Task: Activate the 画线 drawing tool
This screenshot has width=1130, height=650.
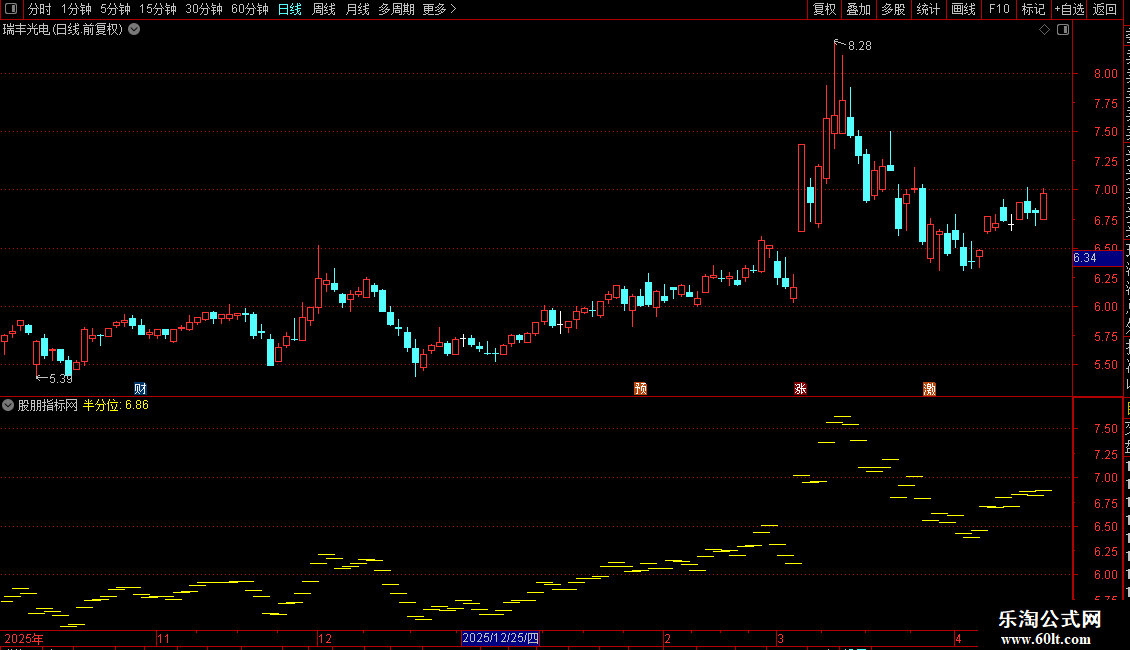Action: point(964,9)
